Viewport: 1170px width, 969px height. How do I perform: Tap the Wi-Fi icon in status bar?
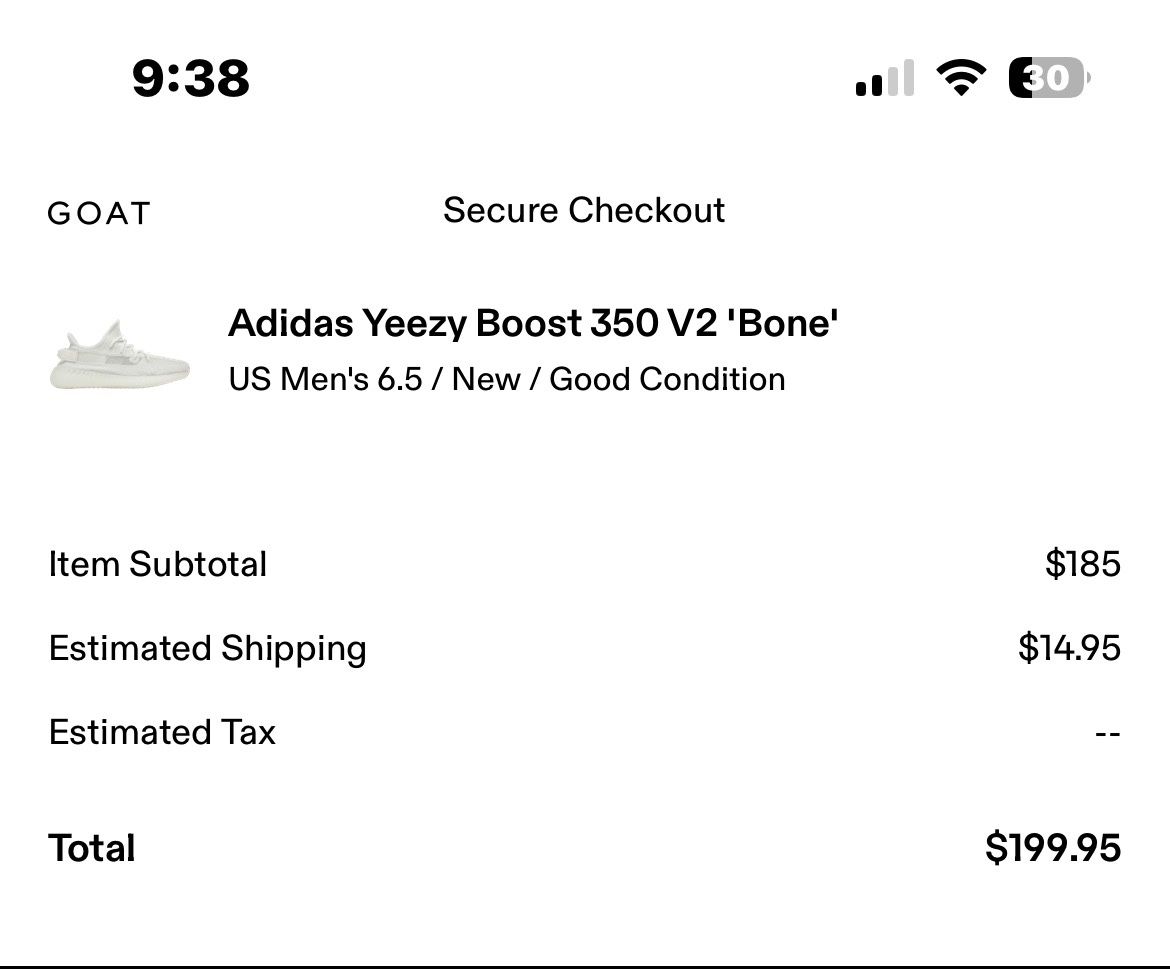(x=961, y=78)
